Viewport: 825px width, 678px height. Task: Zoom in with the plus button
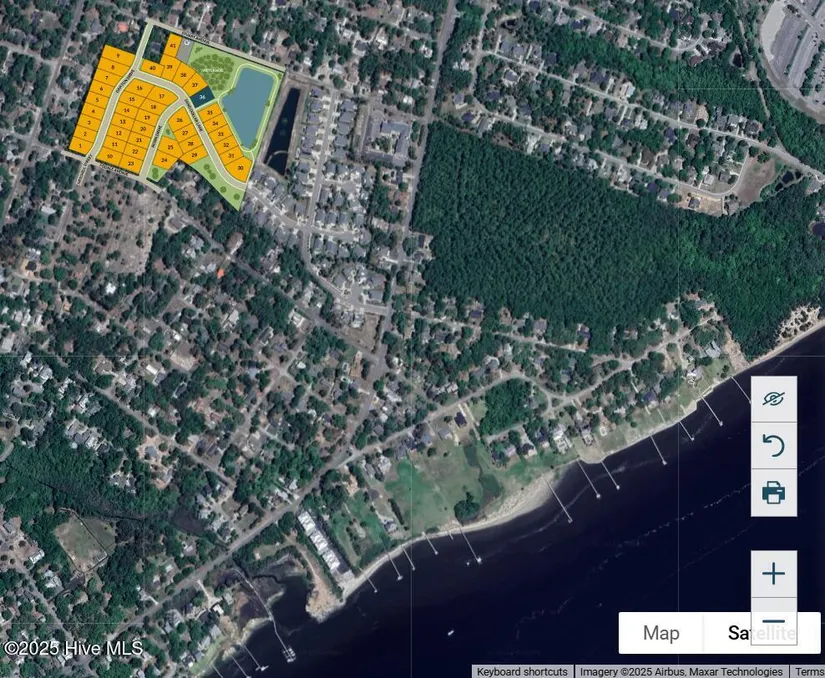[x=773, y=574]
